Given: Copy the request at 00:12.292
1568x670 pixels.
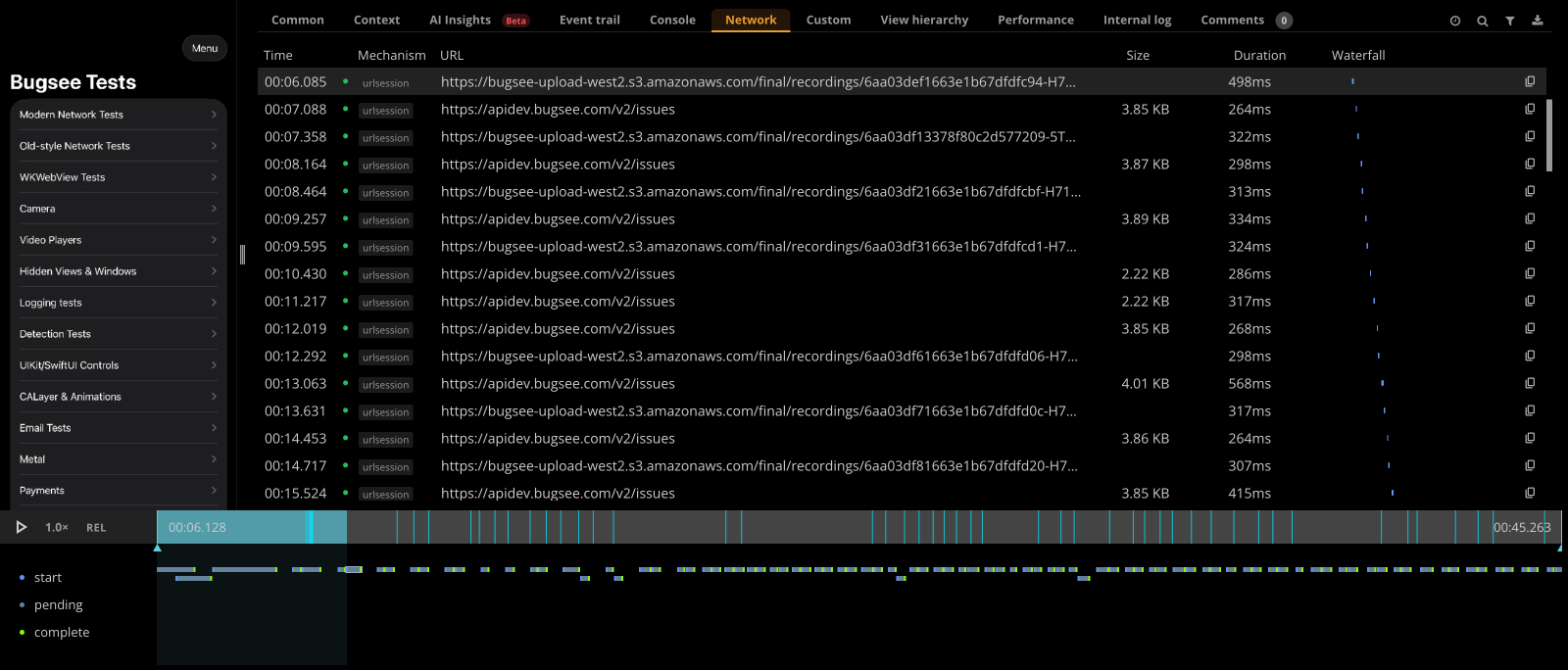Looking at the screenshot, I should 1530,356.
